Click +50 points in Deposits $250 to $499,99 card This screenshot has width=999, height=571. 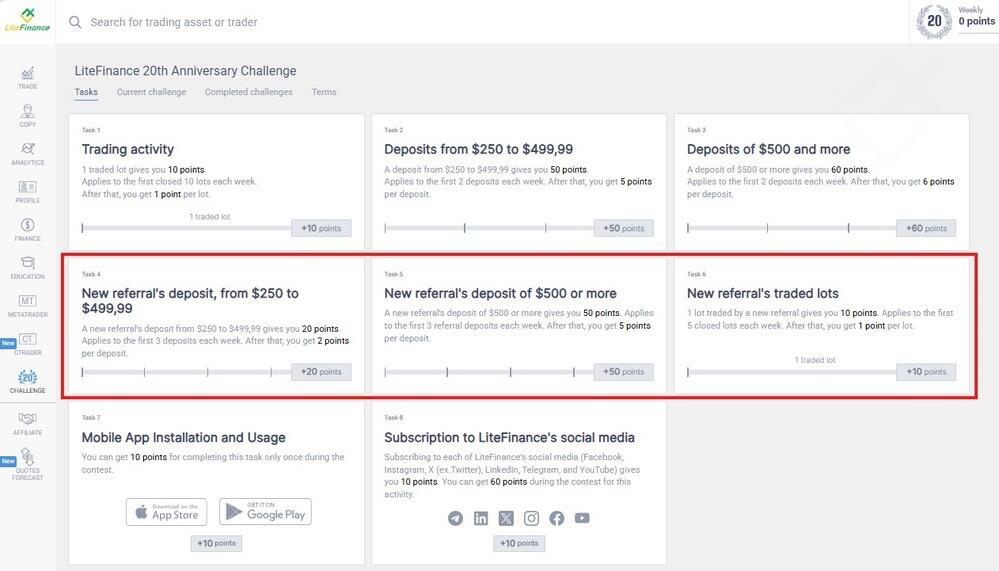(x=624, y=228)
